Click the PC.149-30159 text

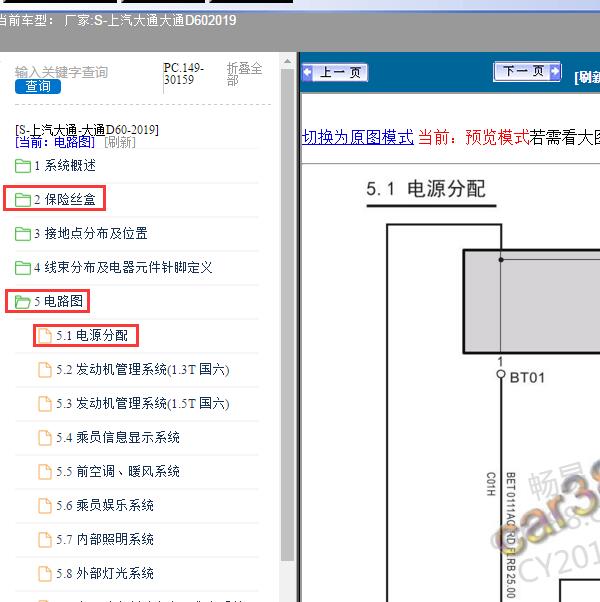click(183, 74)
